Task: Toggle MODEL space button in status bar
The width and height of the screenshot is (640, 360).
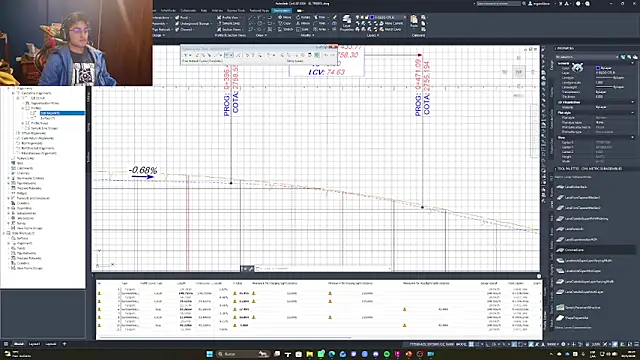Action: coord(461,344)
